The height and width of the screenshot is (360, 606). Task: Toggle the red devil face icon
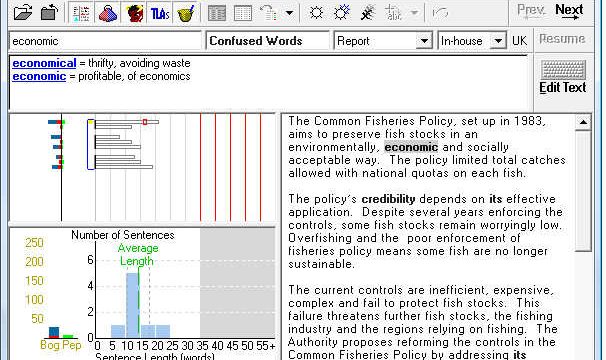tap(134, 13)
